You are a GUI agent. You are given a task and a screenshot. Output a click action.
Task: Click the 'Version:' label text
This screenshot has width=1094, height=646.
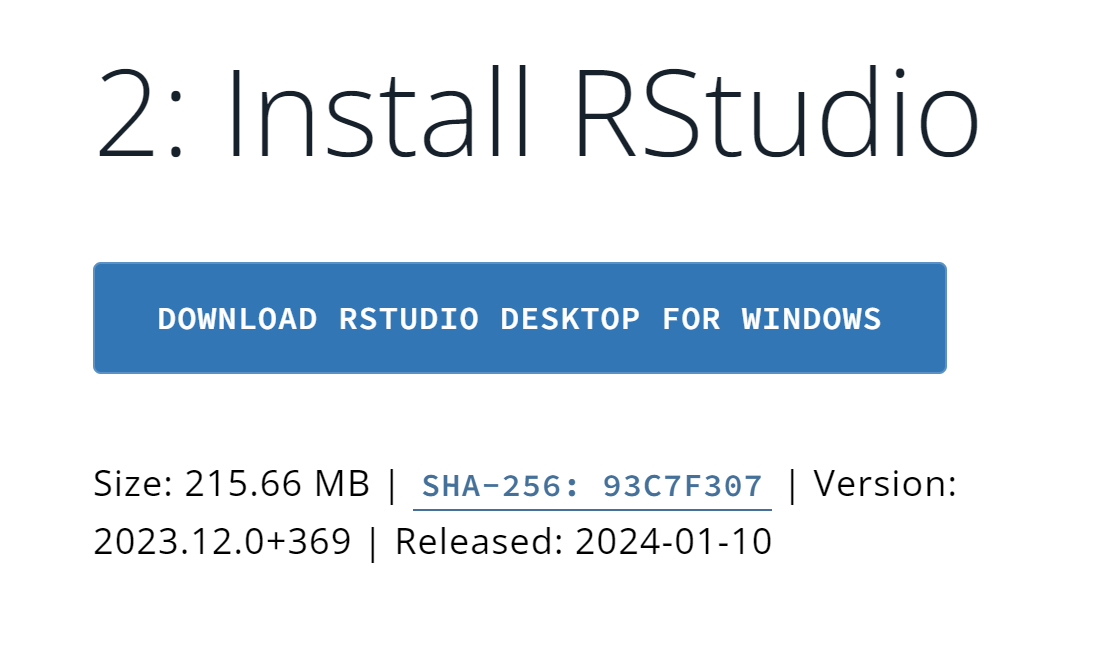885,485
